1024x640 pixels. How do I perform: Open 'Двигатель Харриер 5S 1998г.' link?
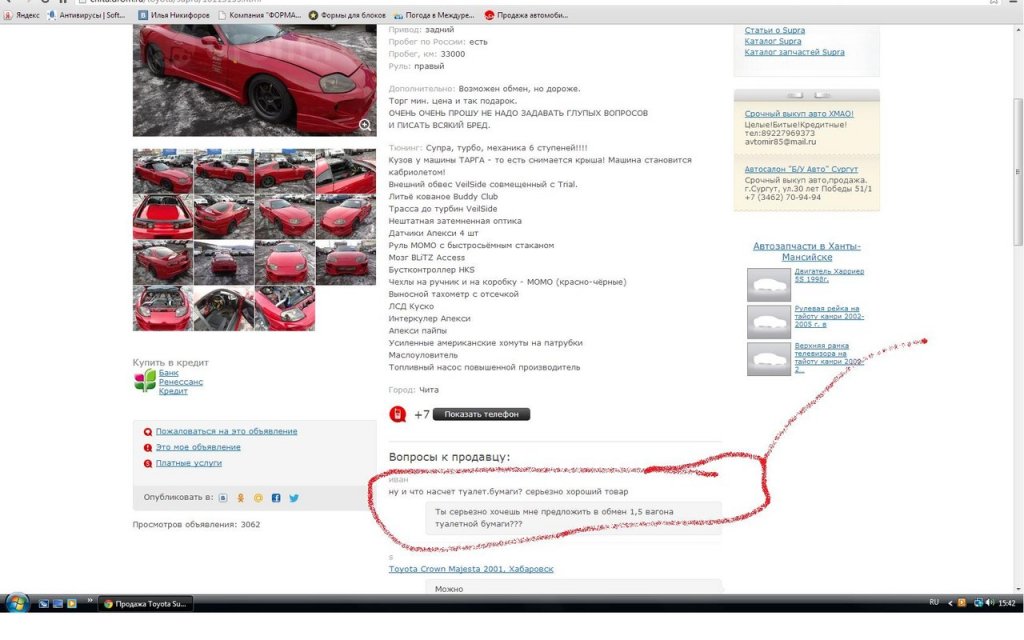pyautogui.click(x=829, y=275)
